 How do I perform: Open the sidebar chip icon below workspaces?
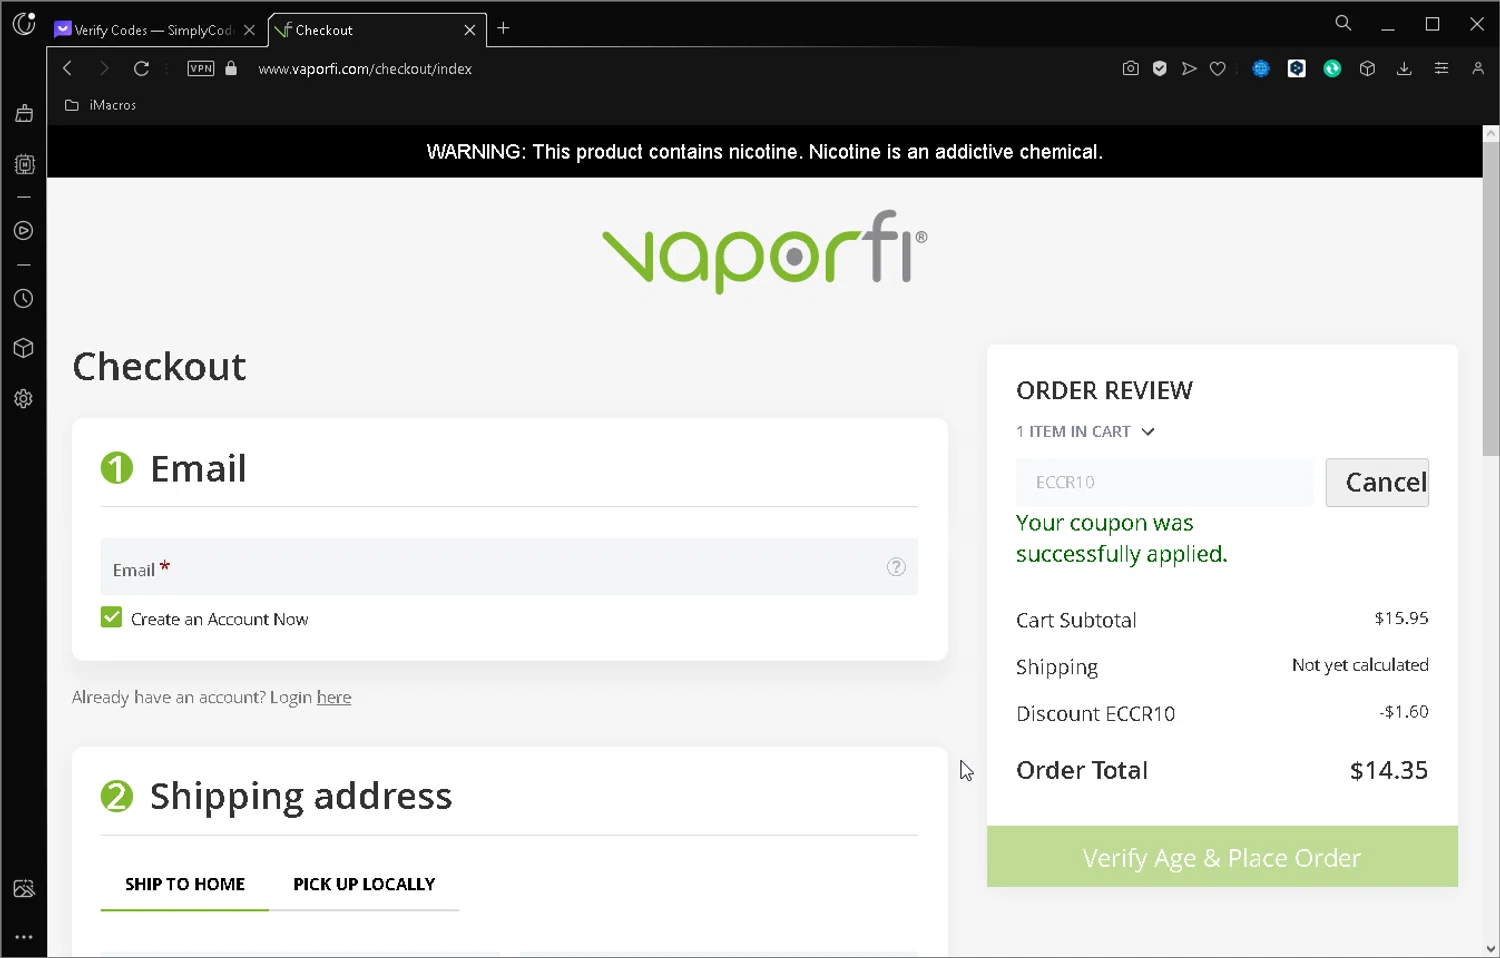(24, 164)
